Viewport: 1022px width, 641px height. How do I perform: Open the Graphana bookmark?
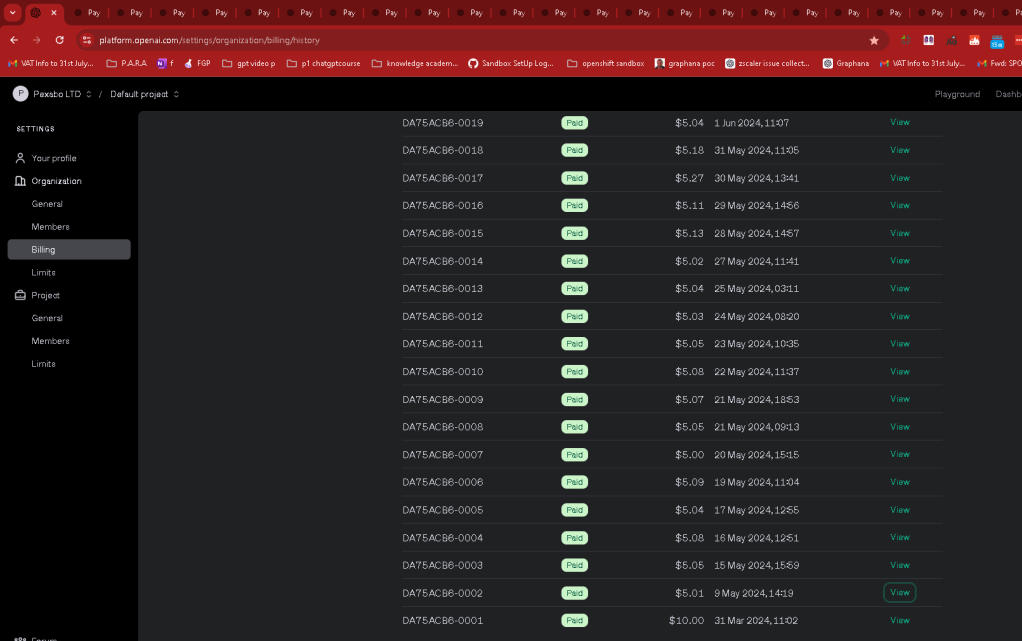click(845, 63)
